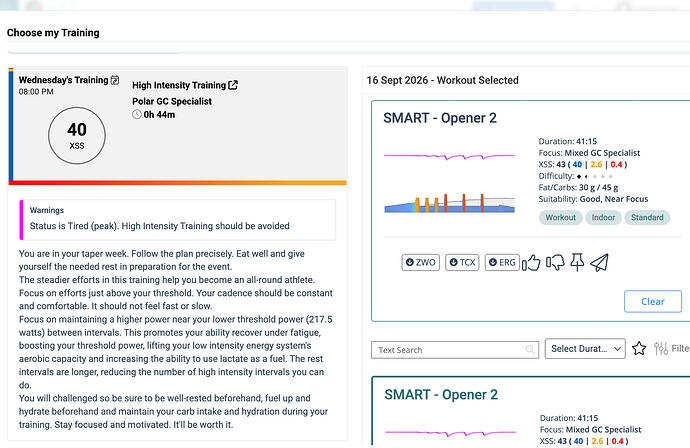Open the selected workout's power profile chart
Image resolution: width=690 pixels, height=448 pixels.
click(449, 203)
